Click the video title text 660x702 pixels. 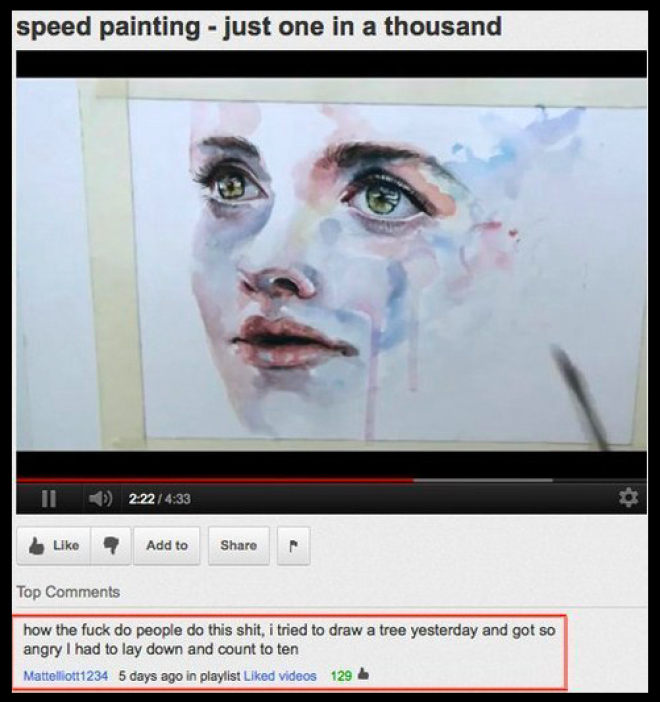[x=259, y=26]
